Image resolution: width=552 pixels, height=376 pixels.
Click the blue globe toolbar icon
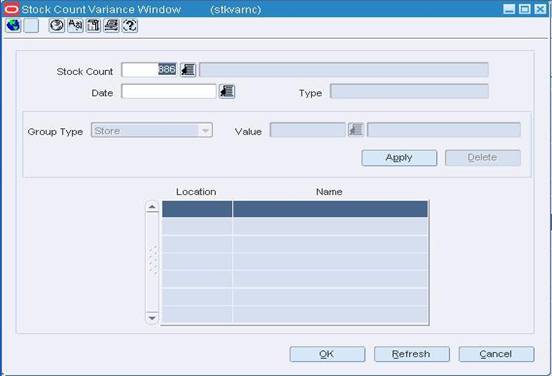(x=13, y=25)
